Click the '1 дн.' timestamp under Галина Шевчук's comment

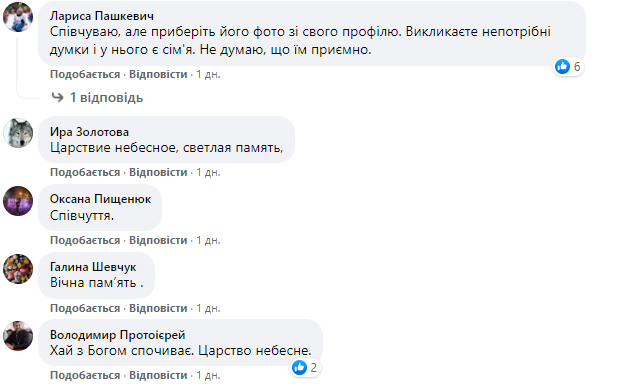208,308
